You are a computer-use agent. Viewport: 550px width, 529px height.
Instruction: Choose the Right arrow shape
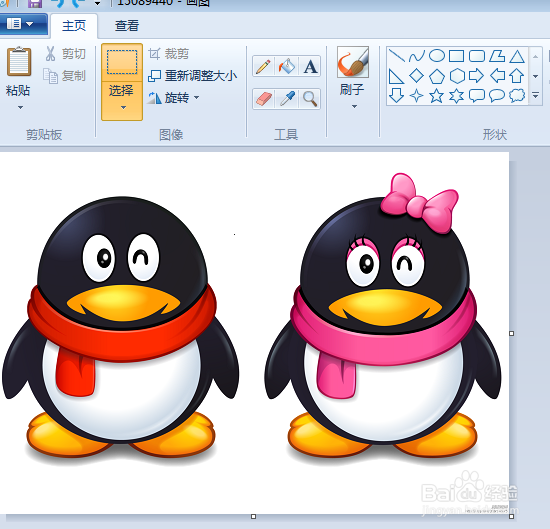477,76
